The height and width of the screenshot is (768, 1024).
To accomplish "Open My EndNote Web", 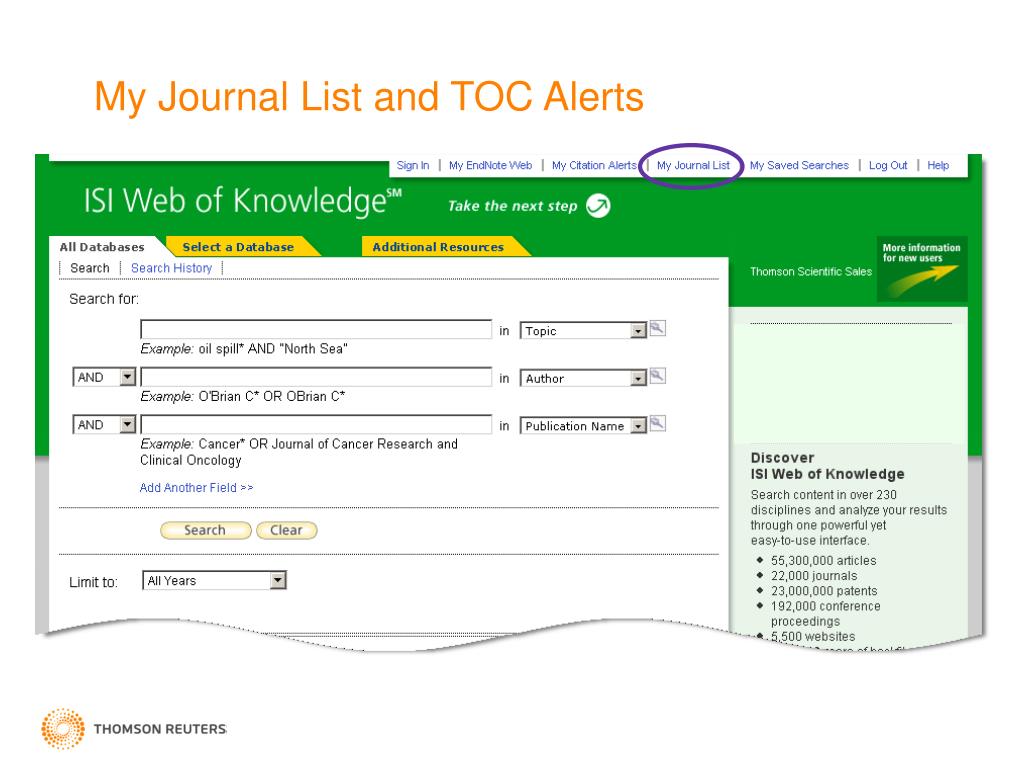I will [490, 165].
